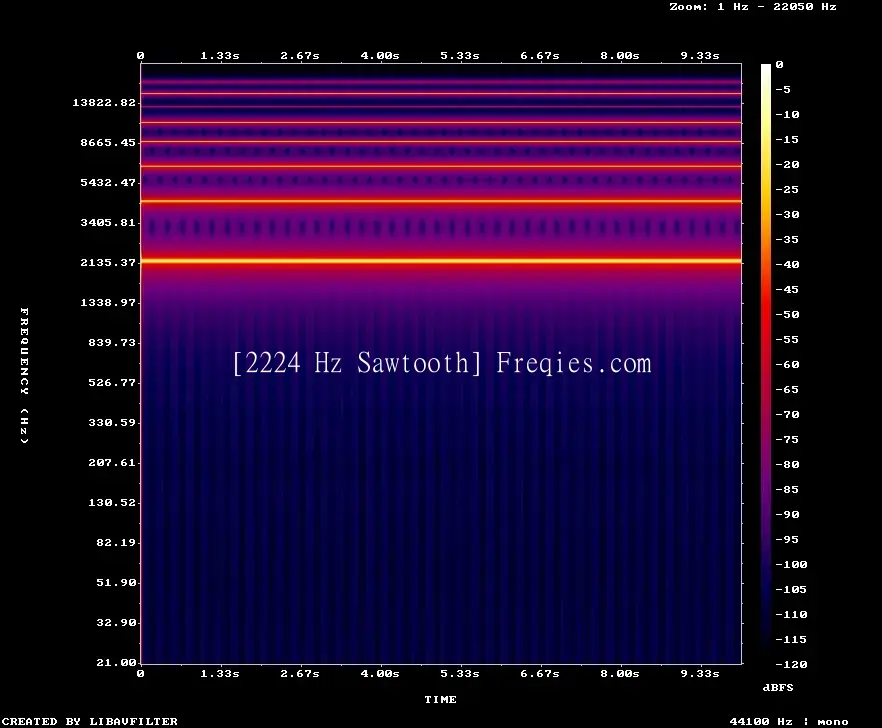Click the -5 value on dBFS scale
This screenshot has height=728, width=882.
pyautogui.click(x=783, y=89)
